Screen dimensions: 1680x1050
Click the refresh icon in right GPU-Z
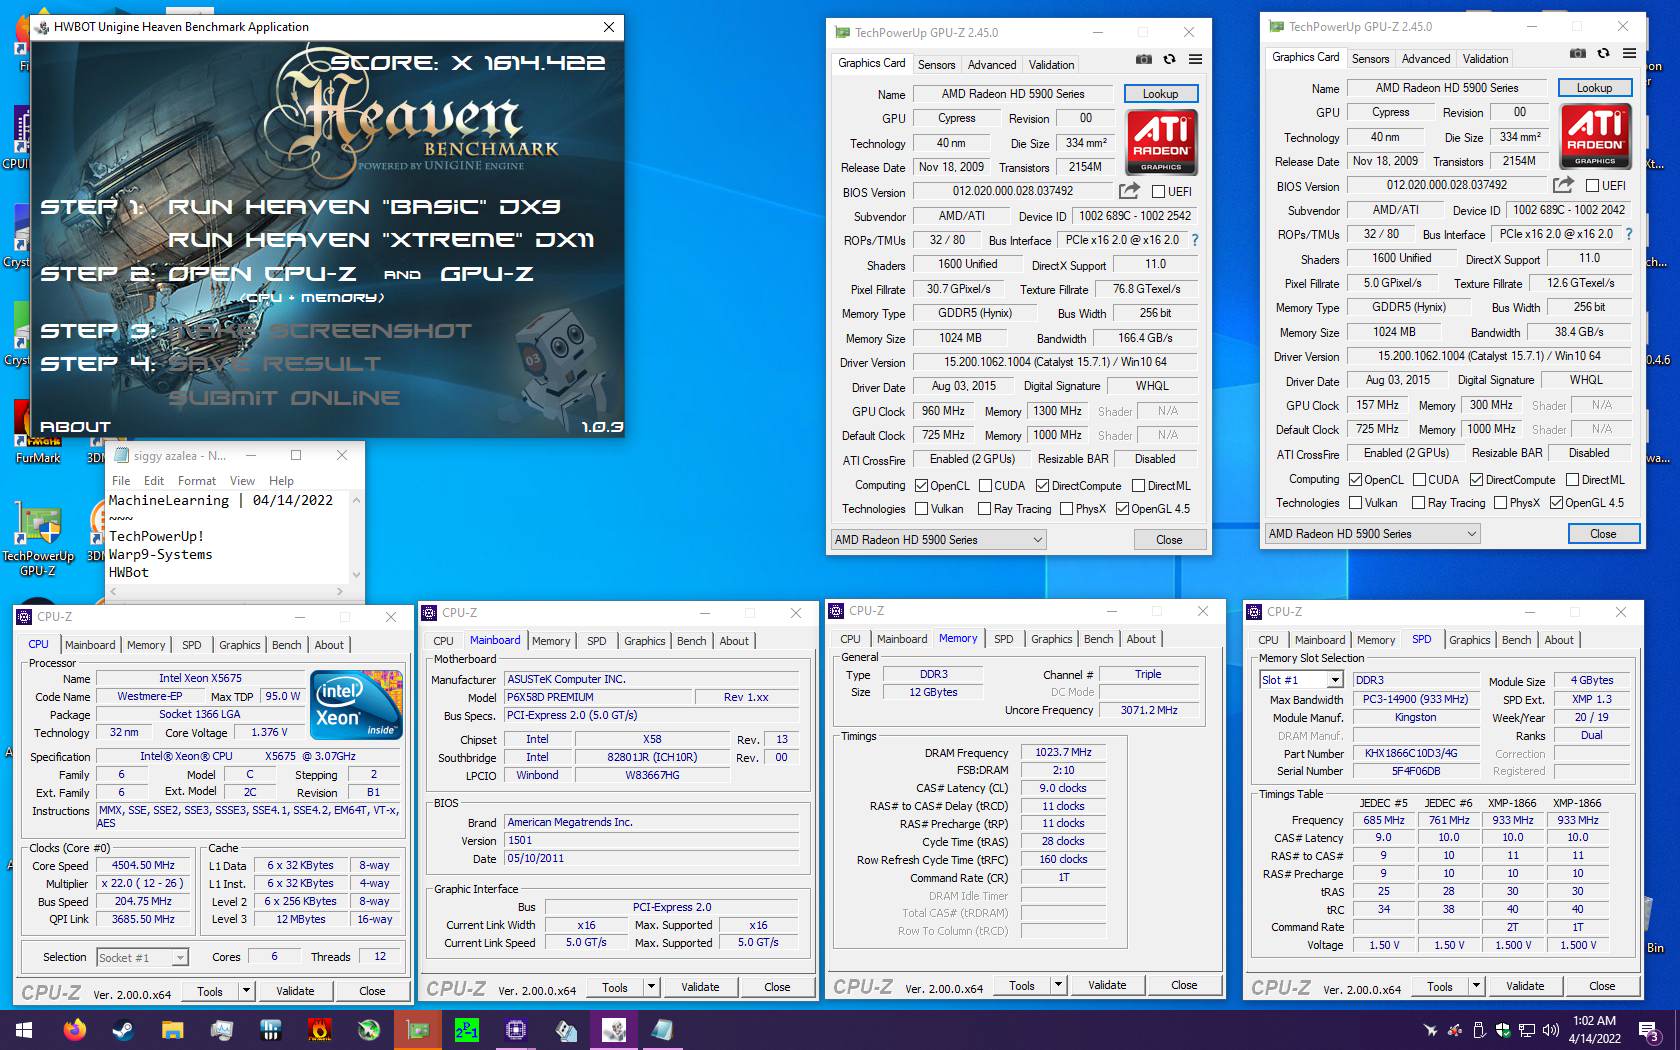tap(1603, 54)
